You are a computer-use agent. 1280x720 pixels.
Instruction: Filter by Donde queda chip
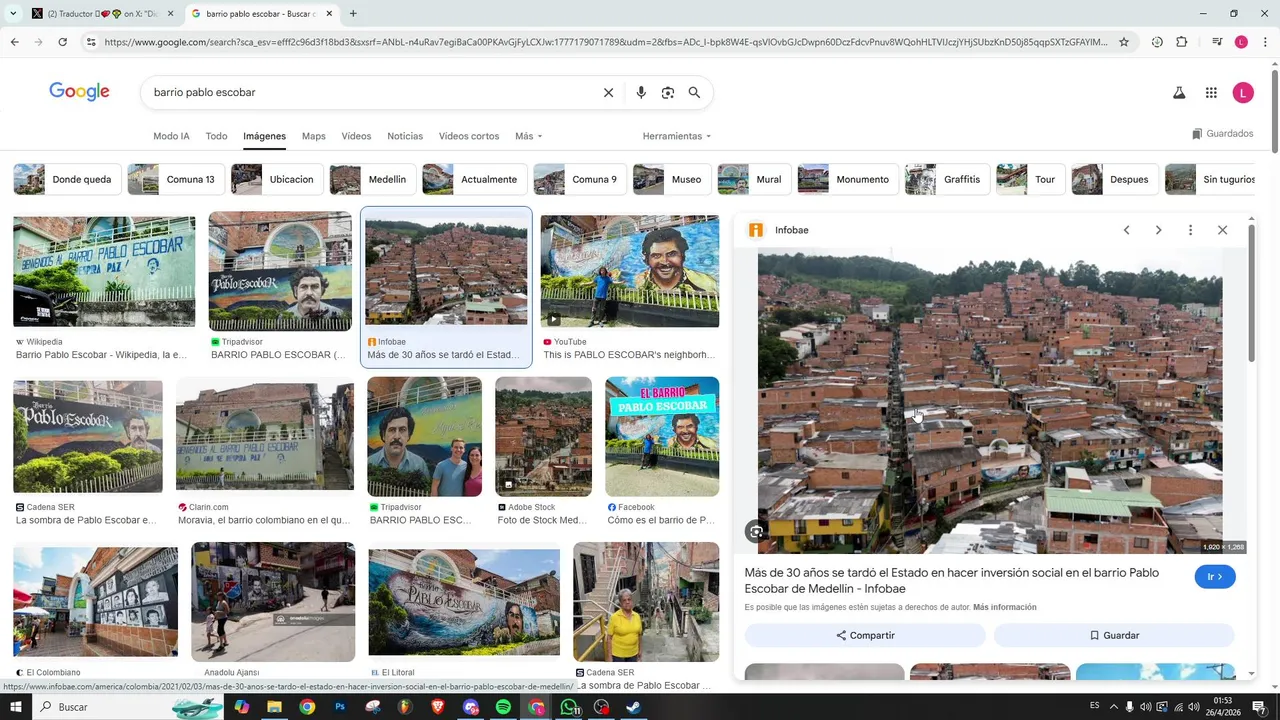point(67,179)
